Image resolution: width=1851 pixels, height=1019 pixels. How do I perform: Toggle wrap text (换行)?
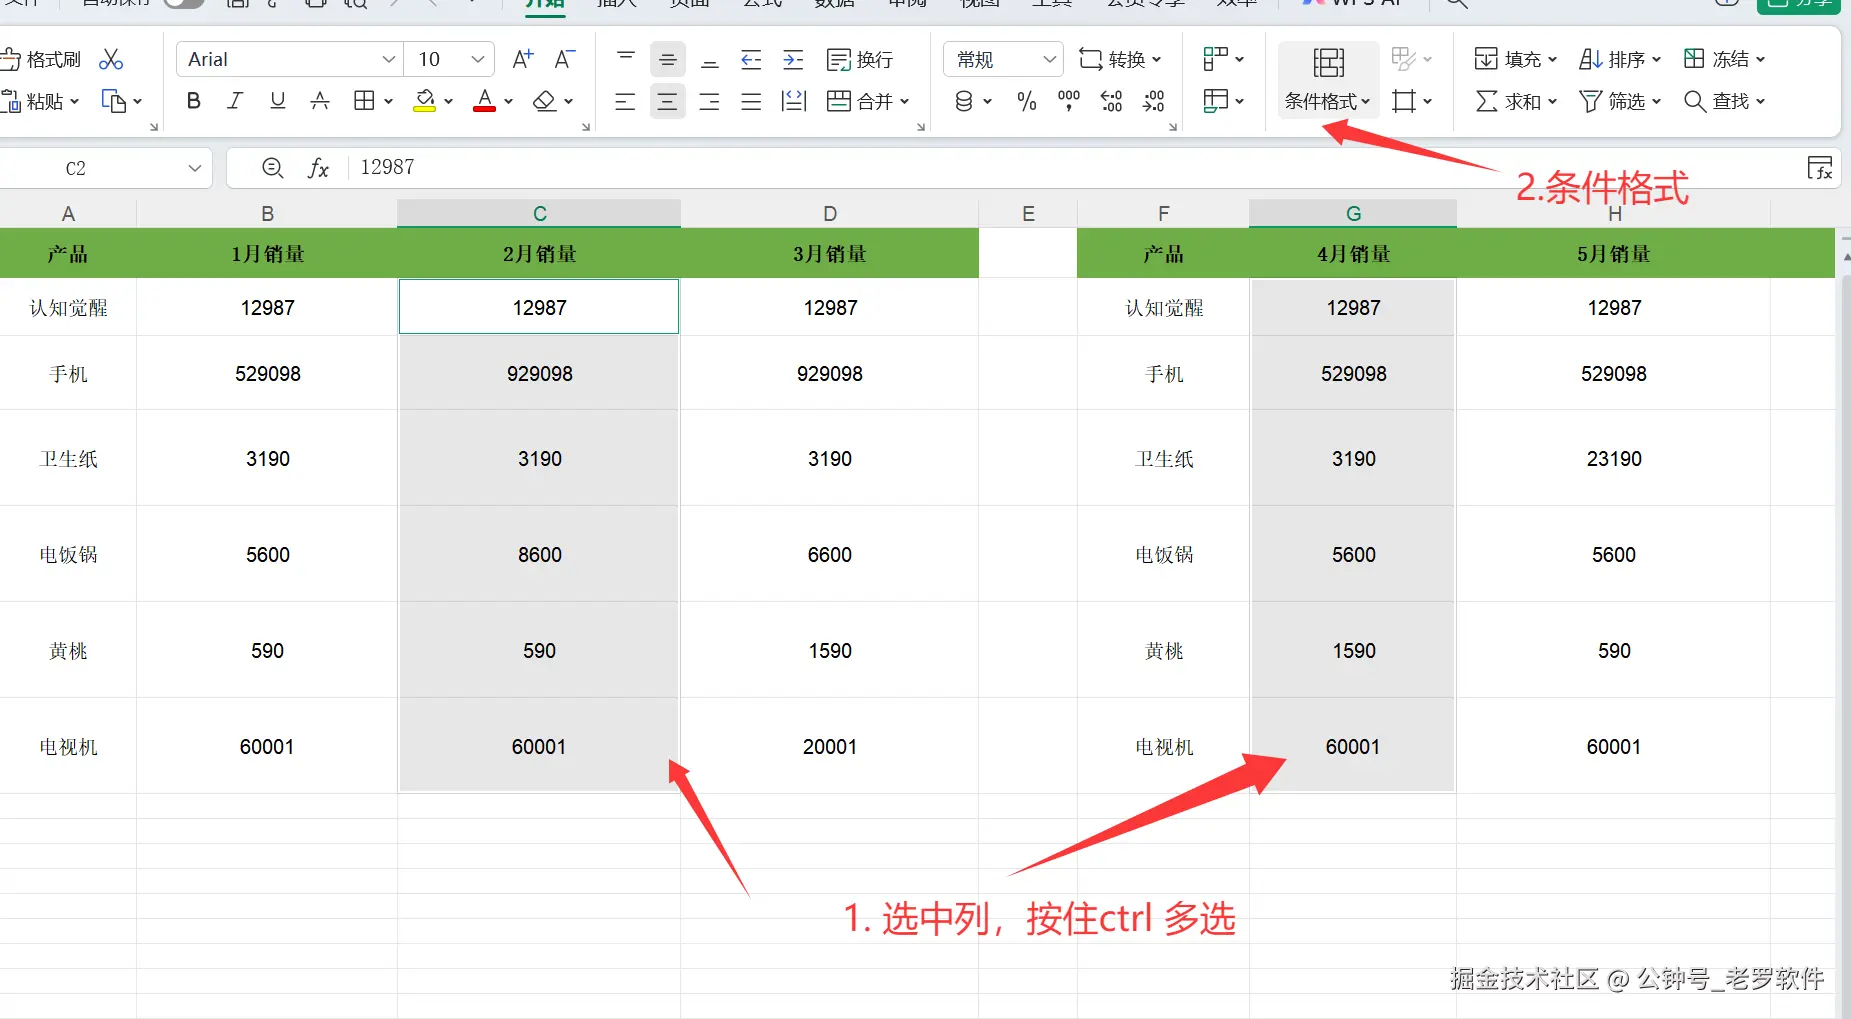tap(860, 59)
